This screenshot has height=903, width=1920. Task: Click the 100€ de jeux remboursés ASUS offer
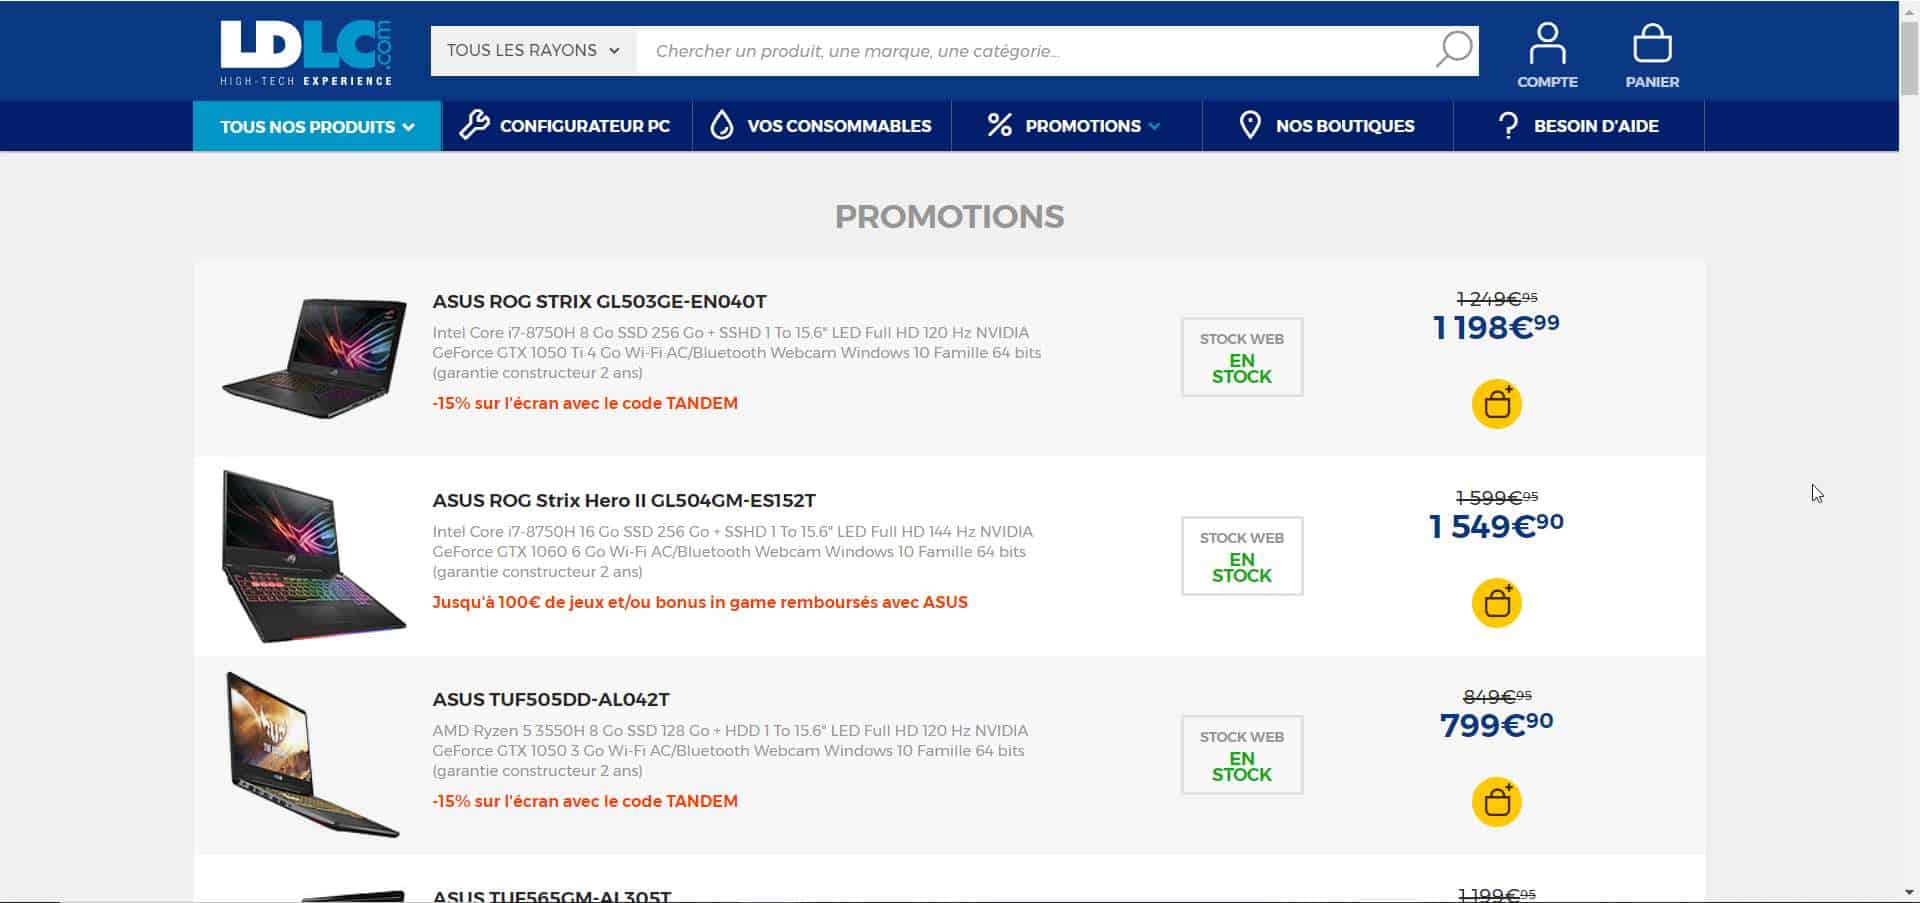pos(700,602)
